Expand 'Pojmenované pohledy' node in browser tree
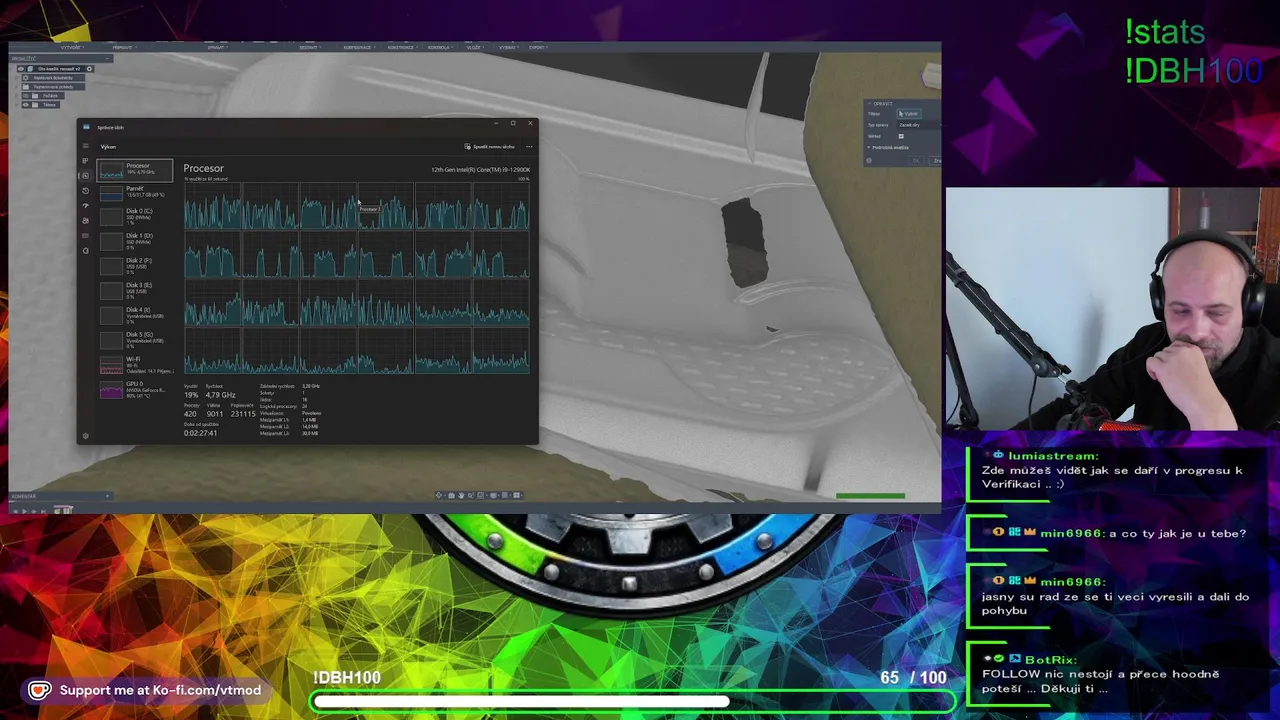The width and height of the screenshot is (1280, 720). click(17, 87)
